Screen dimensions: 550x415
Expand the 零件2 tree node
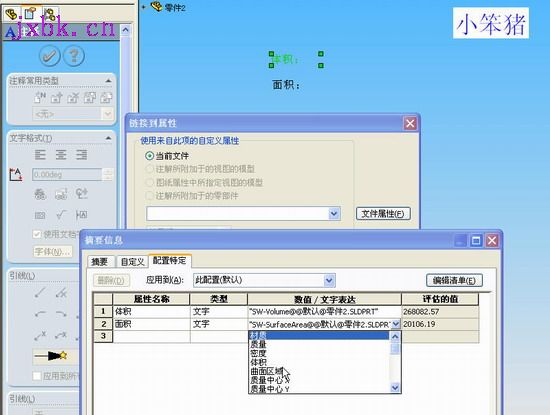(x=143, y=7)
